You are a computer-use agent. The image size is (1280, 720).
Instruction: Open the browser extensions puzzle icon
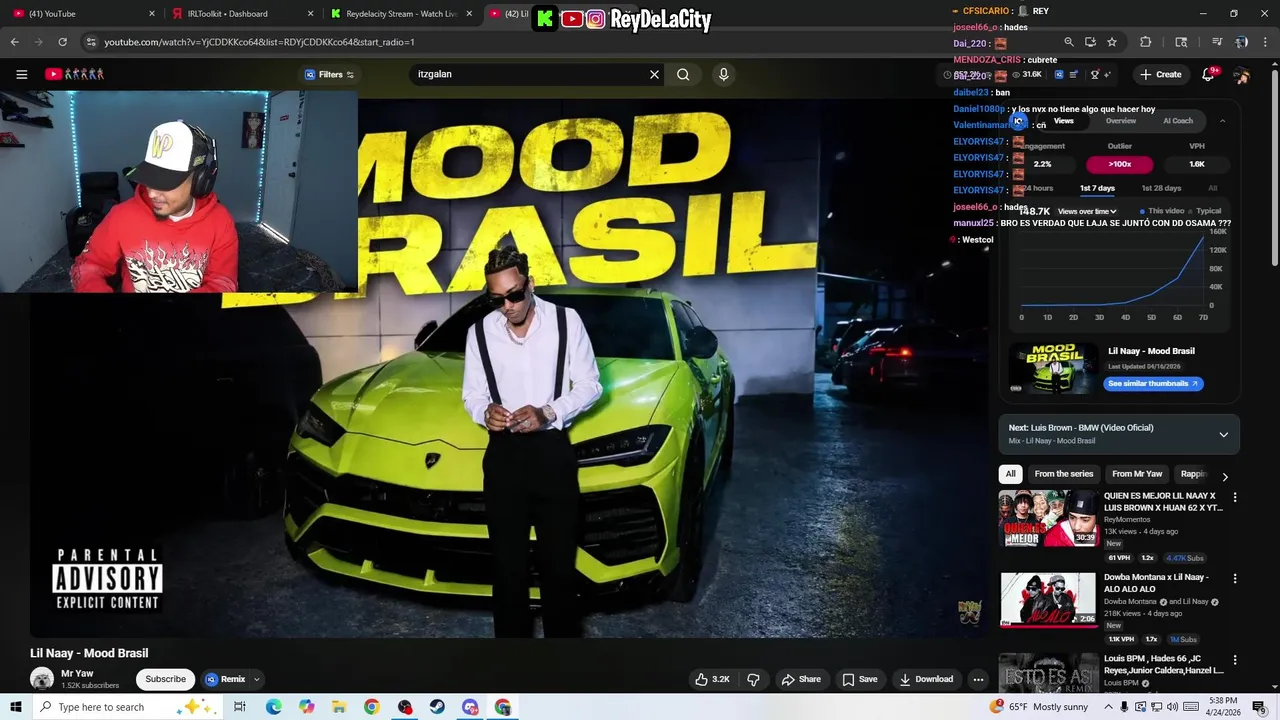[1146, 42]
